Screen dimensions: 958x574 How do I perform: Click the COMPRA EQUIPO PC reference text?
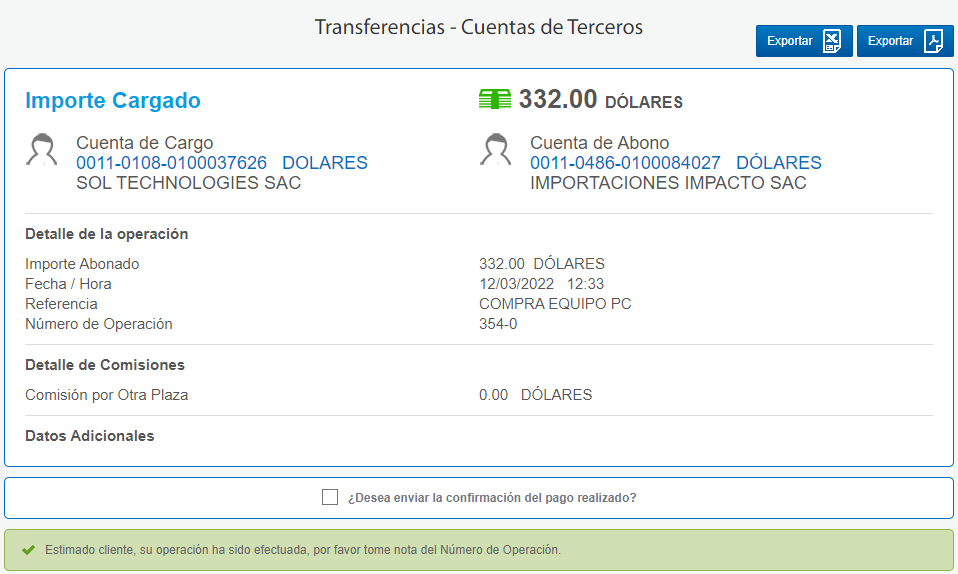click(555, 304)
